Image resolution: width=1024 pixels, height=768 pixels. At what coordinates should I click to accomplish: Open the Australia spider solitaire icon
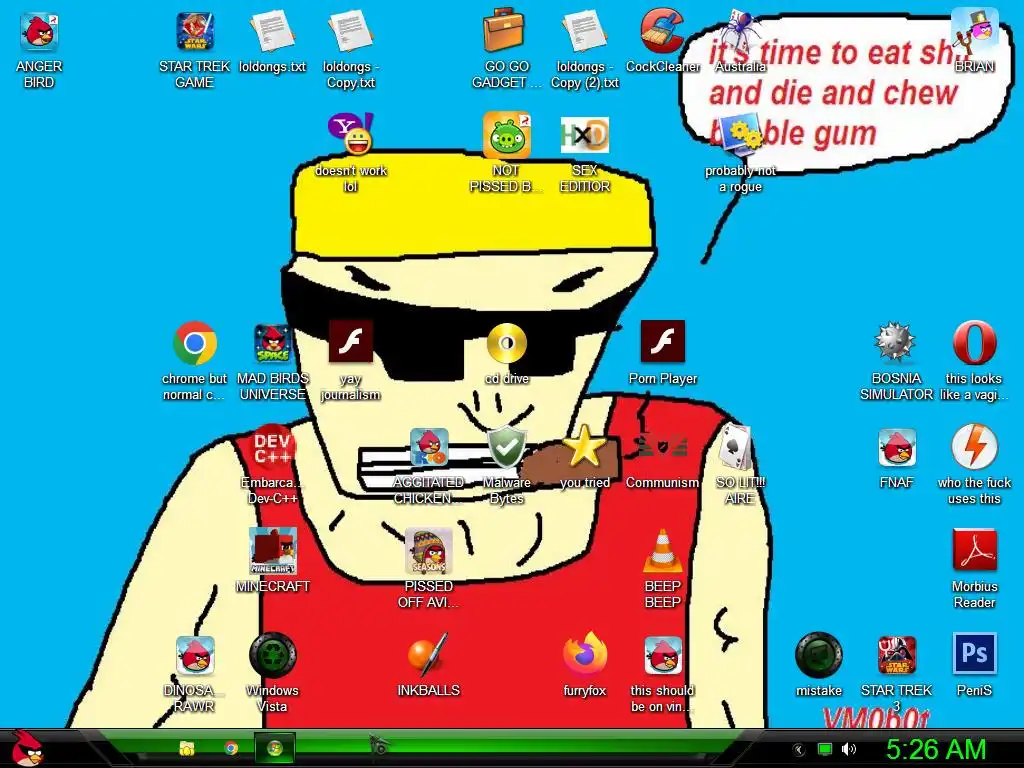click(x=741, y=33)
